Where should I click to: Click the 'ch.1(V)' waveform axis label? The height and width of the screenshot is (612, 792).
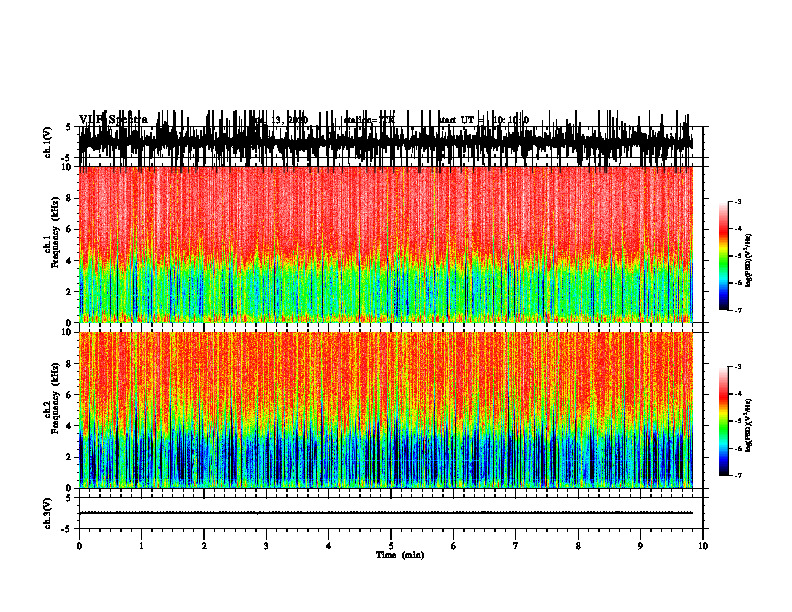[48, 142]
